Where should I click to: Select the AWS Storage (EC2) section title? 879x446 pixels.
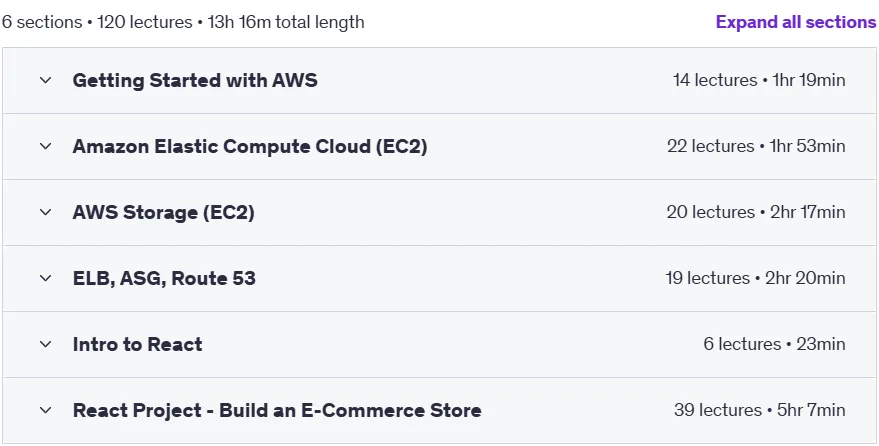tap(164, 213)
